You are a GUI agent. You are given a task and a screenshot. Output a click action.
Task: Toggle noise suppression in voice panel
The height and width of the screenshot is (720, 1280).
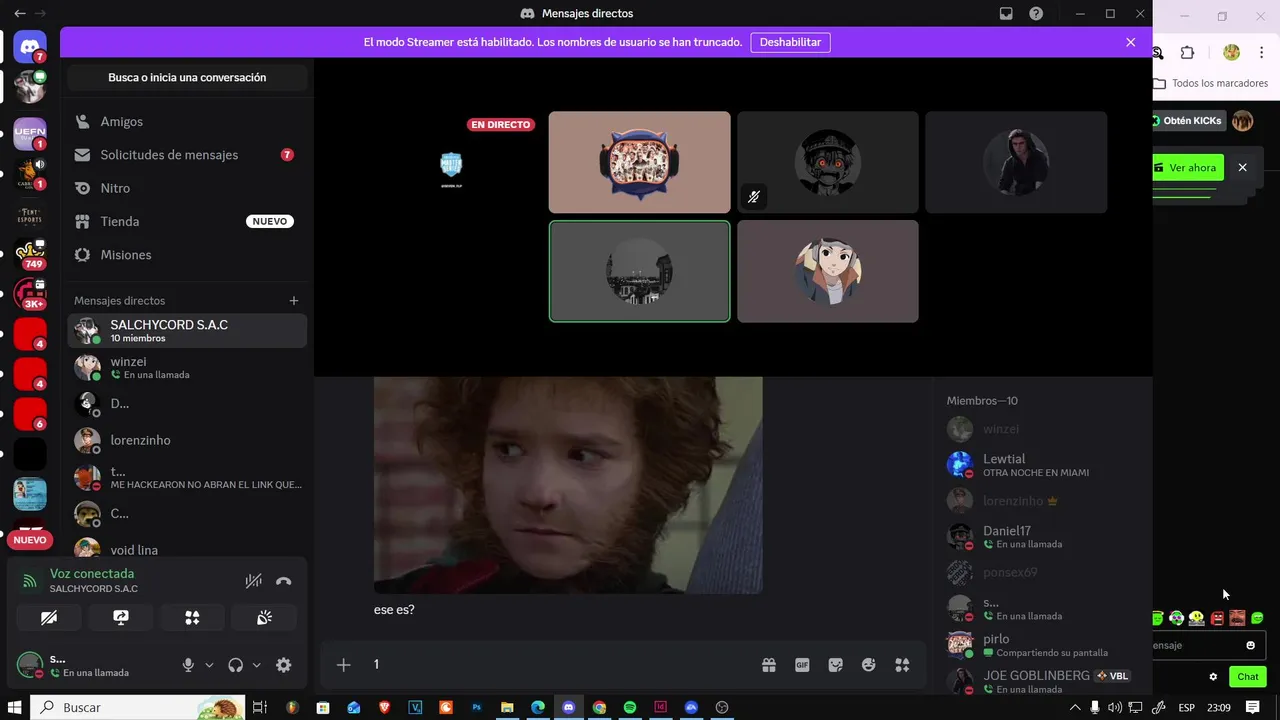[254, 581]
